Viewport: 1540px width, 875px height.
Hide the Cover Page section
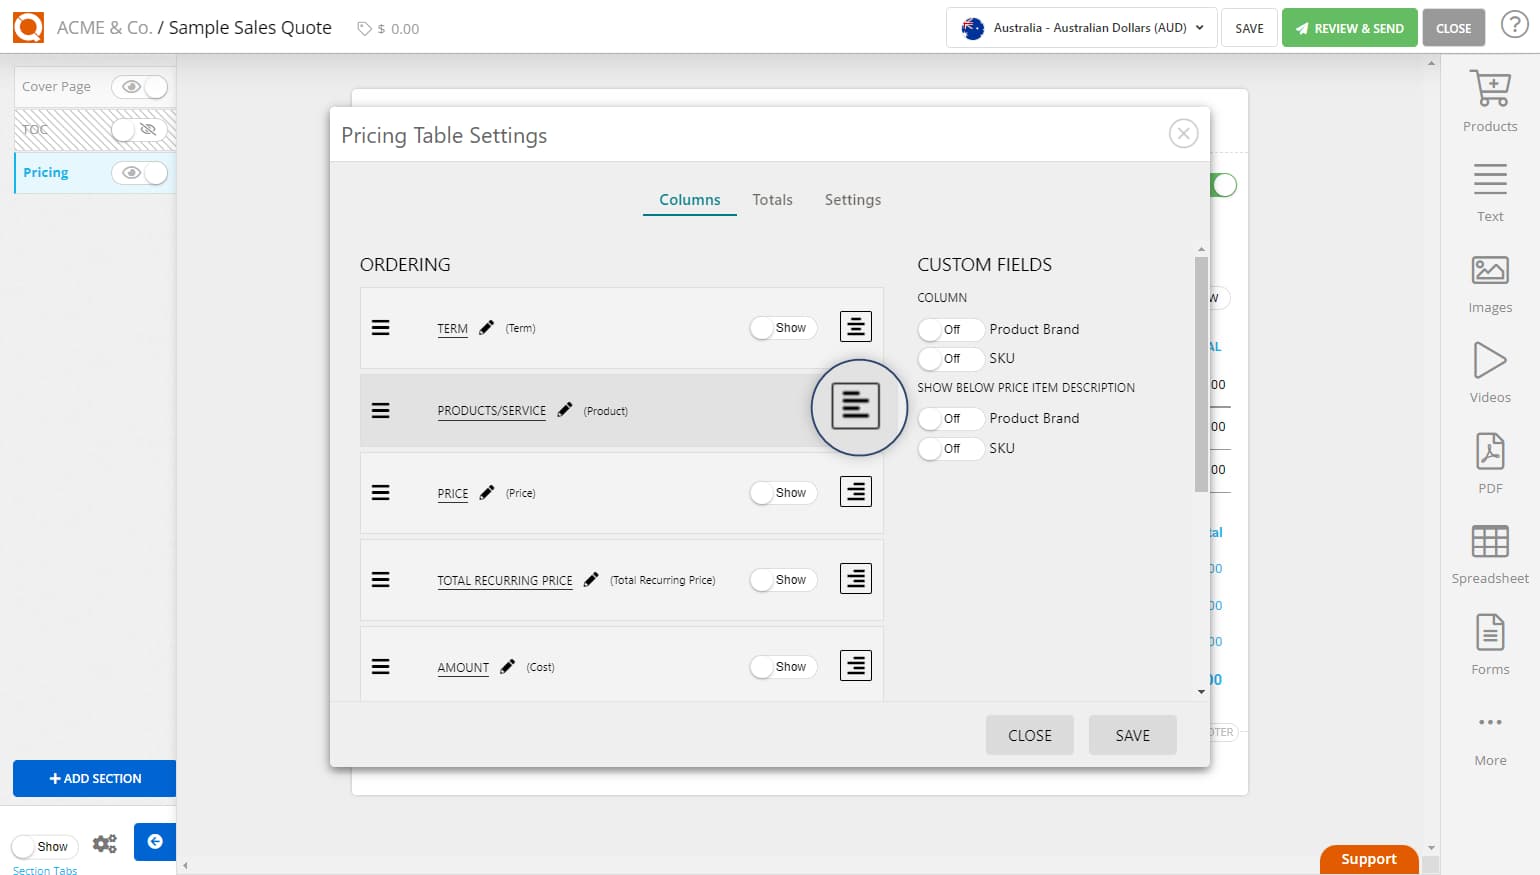pos(140,87)
